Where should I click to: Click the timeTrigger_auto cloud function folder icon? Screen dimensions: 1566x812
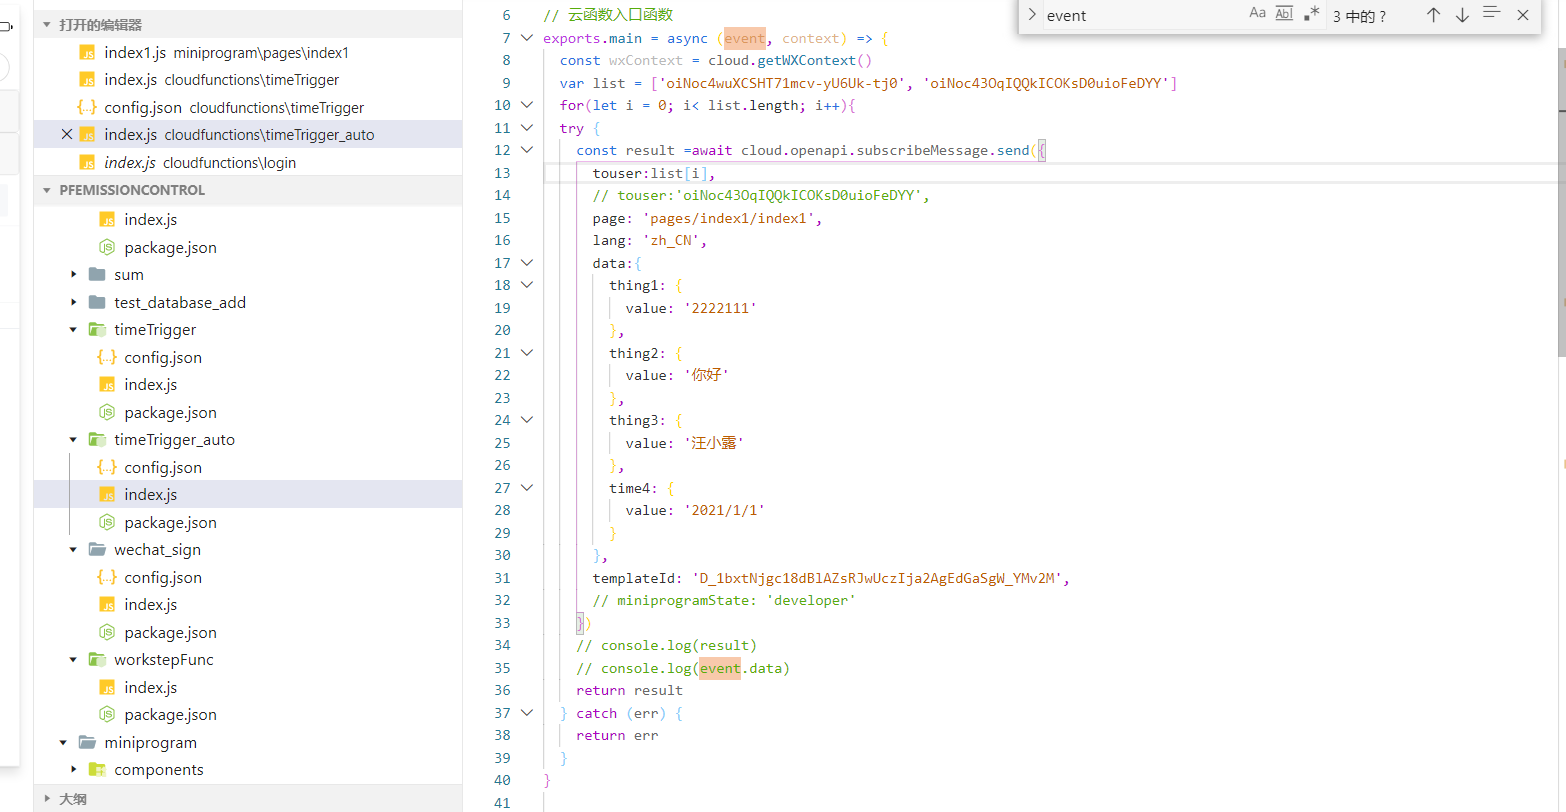point(97,439)
